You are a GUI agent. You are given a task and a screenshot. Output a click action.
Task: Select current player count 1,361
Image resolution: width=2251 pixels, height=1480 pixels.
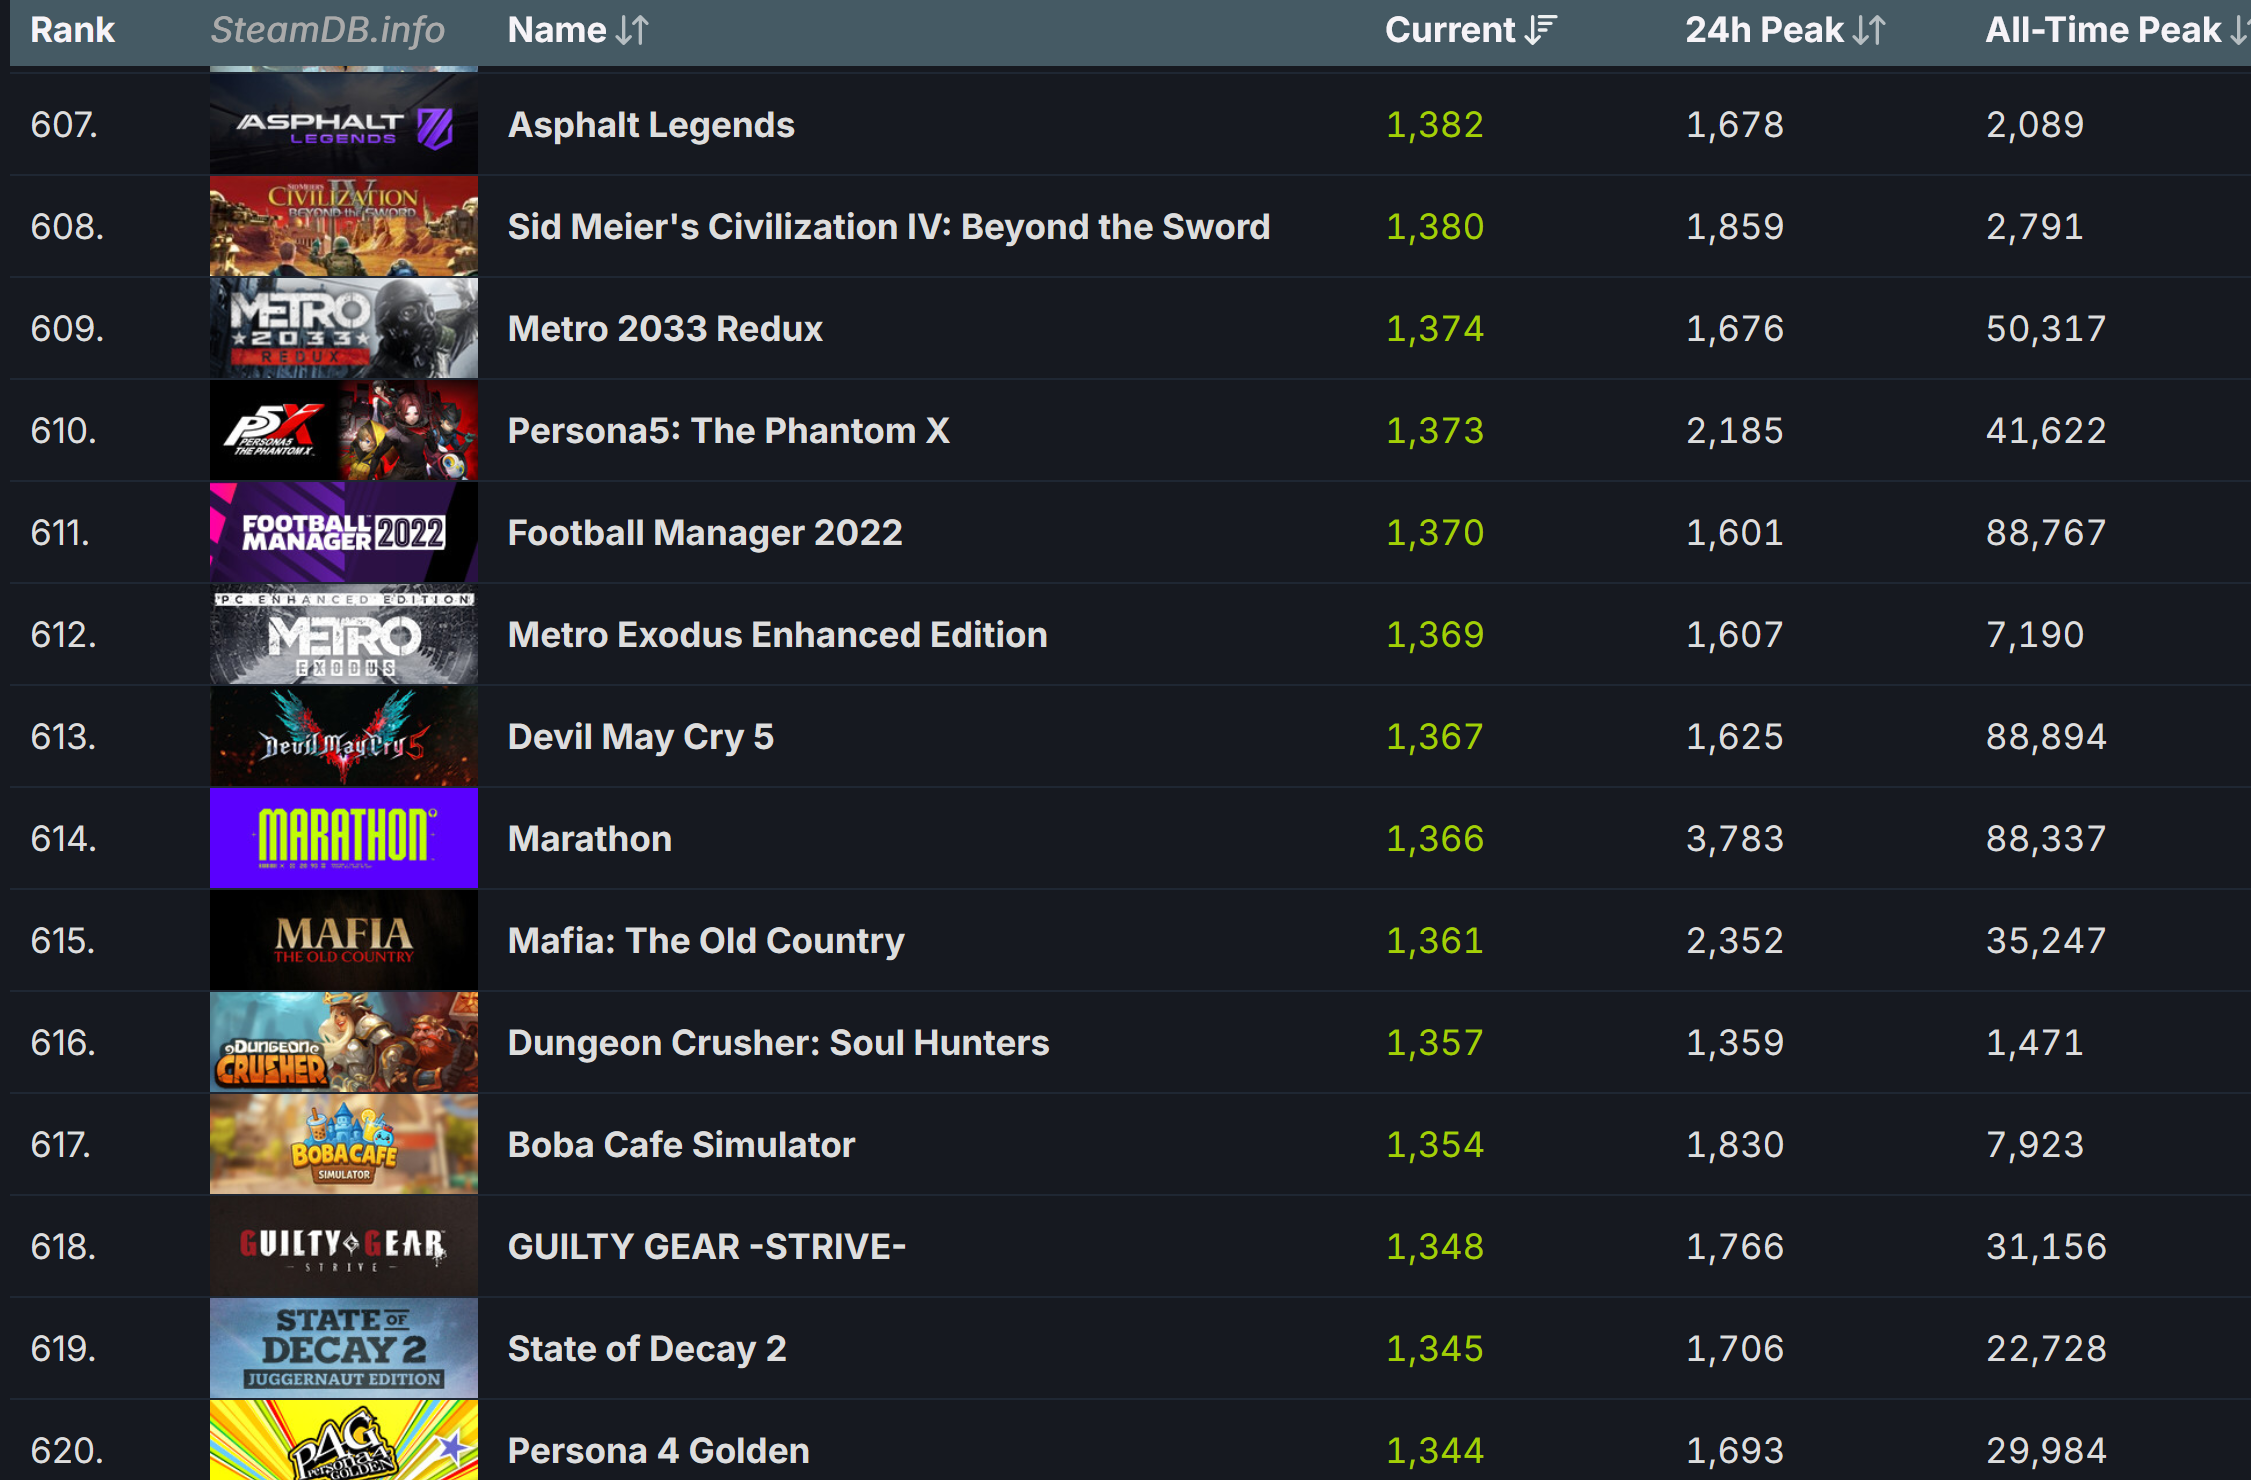(x=1435, y=941)
